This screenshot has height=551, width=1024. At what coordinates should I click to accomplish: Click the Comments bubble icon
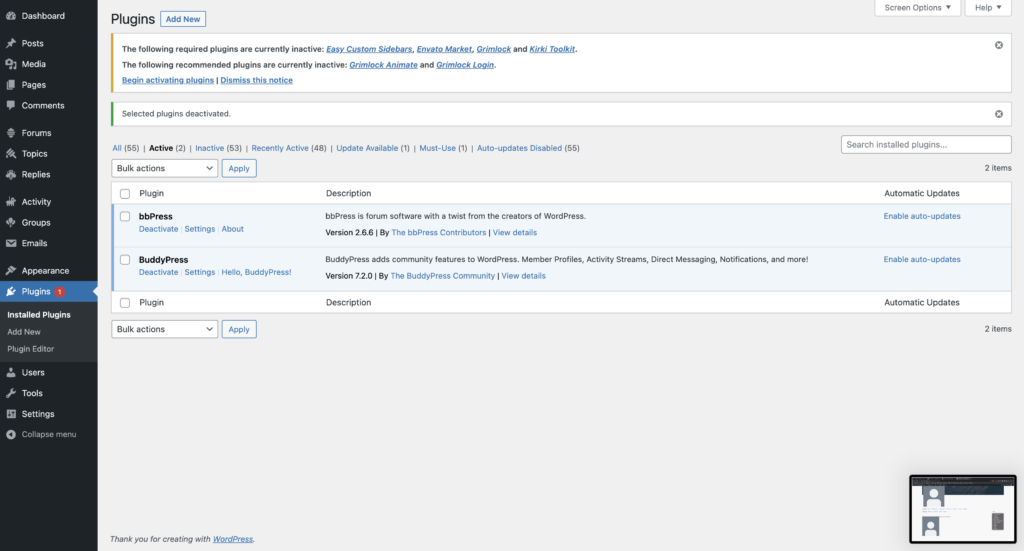pyautogui.click(x=11, y=105)
